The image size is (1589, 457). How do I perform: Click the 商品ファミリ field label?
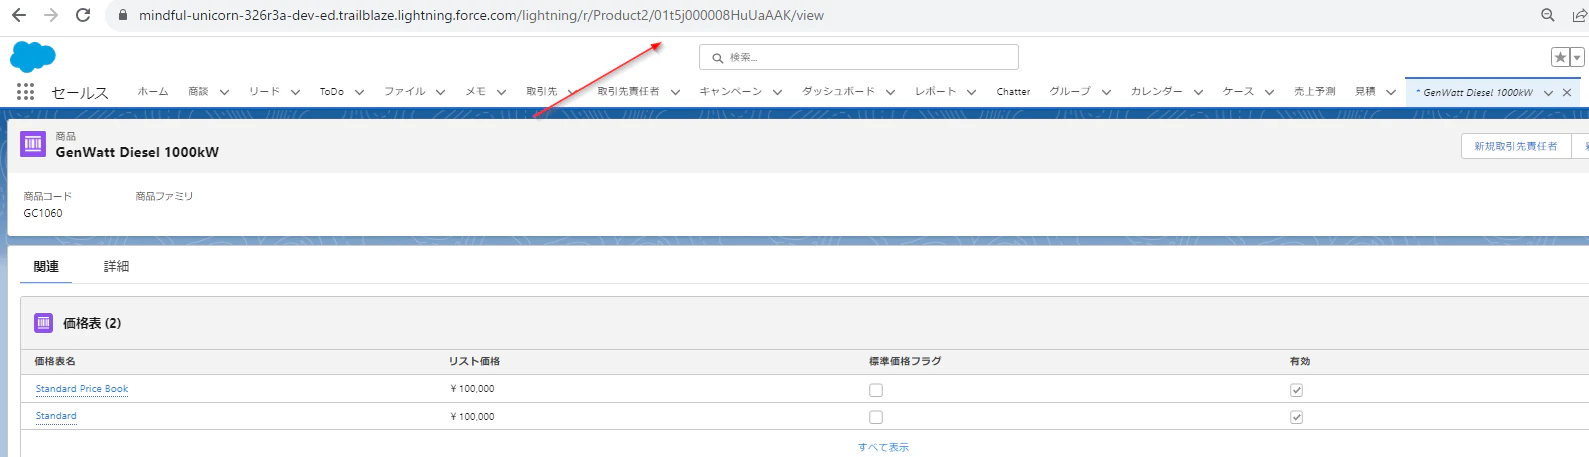[164, 196]
